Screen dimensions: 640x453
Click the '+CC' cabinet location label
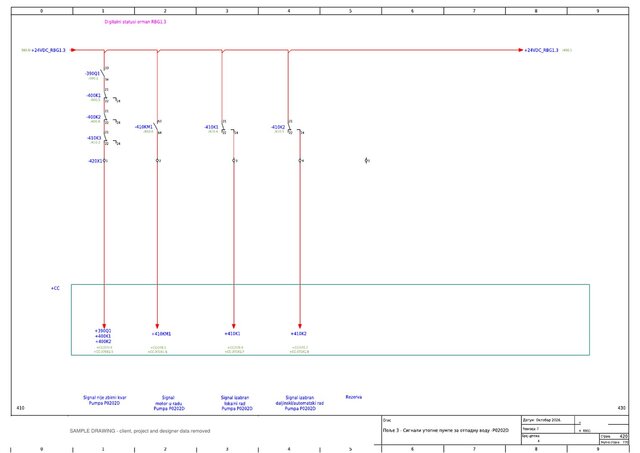coord(55,288)
